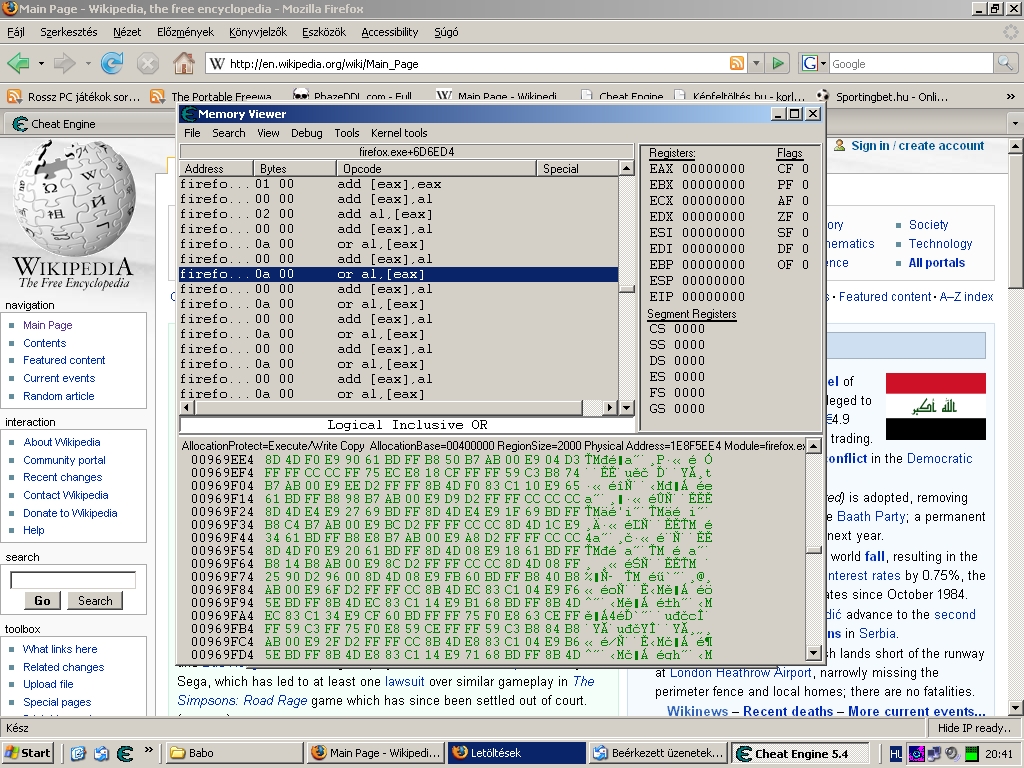The width and height of the screenshot is (1024, 768).
Task: Open the back history dropdown arrow
Action: tap(41, 64)
